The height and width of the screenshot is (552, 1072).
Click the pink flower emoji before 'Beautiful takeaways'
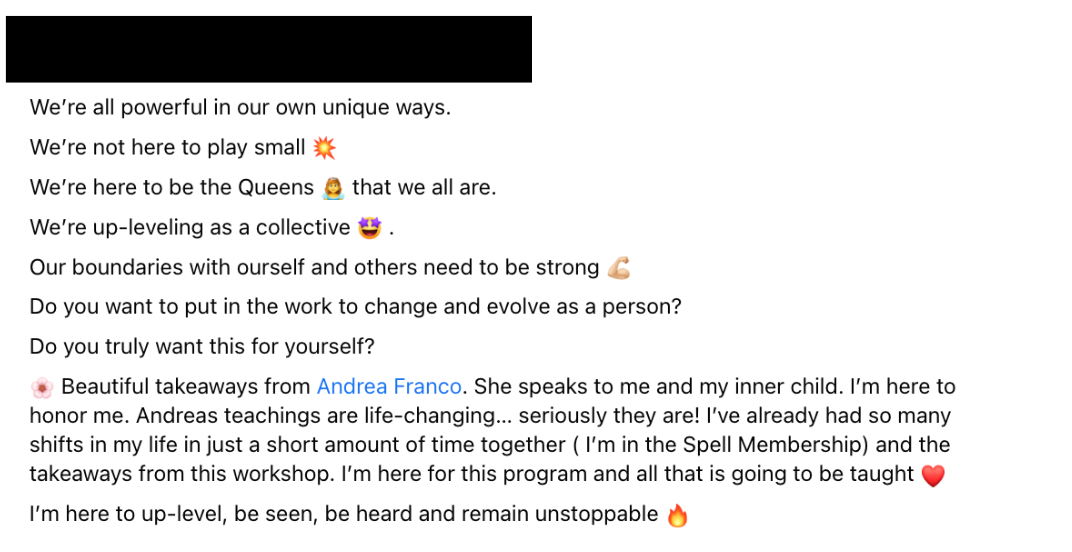tap(42, 387)
